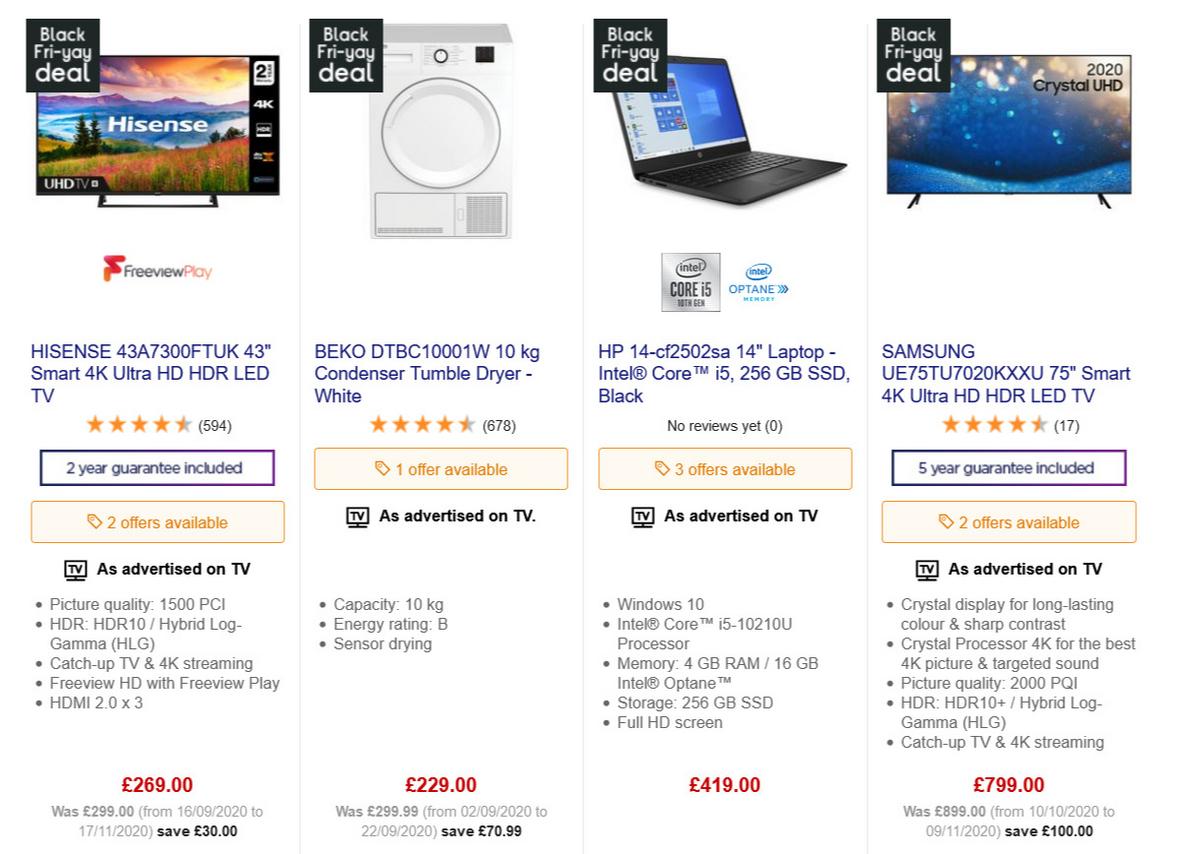The image size is (1200, 854).
Task: Click the star rating for the Samsung TV
Action: pos(994,425)
